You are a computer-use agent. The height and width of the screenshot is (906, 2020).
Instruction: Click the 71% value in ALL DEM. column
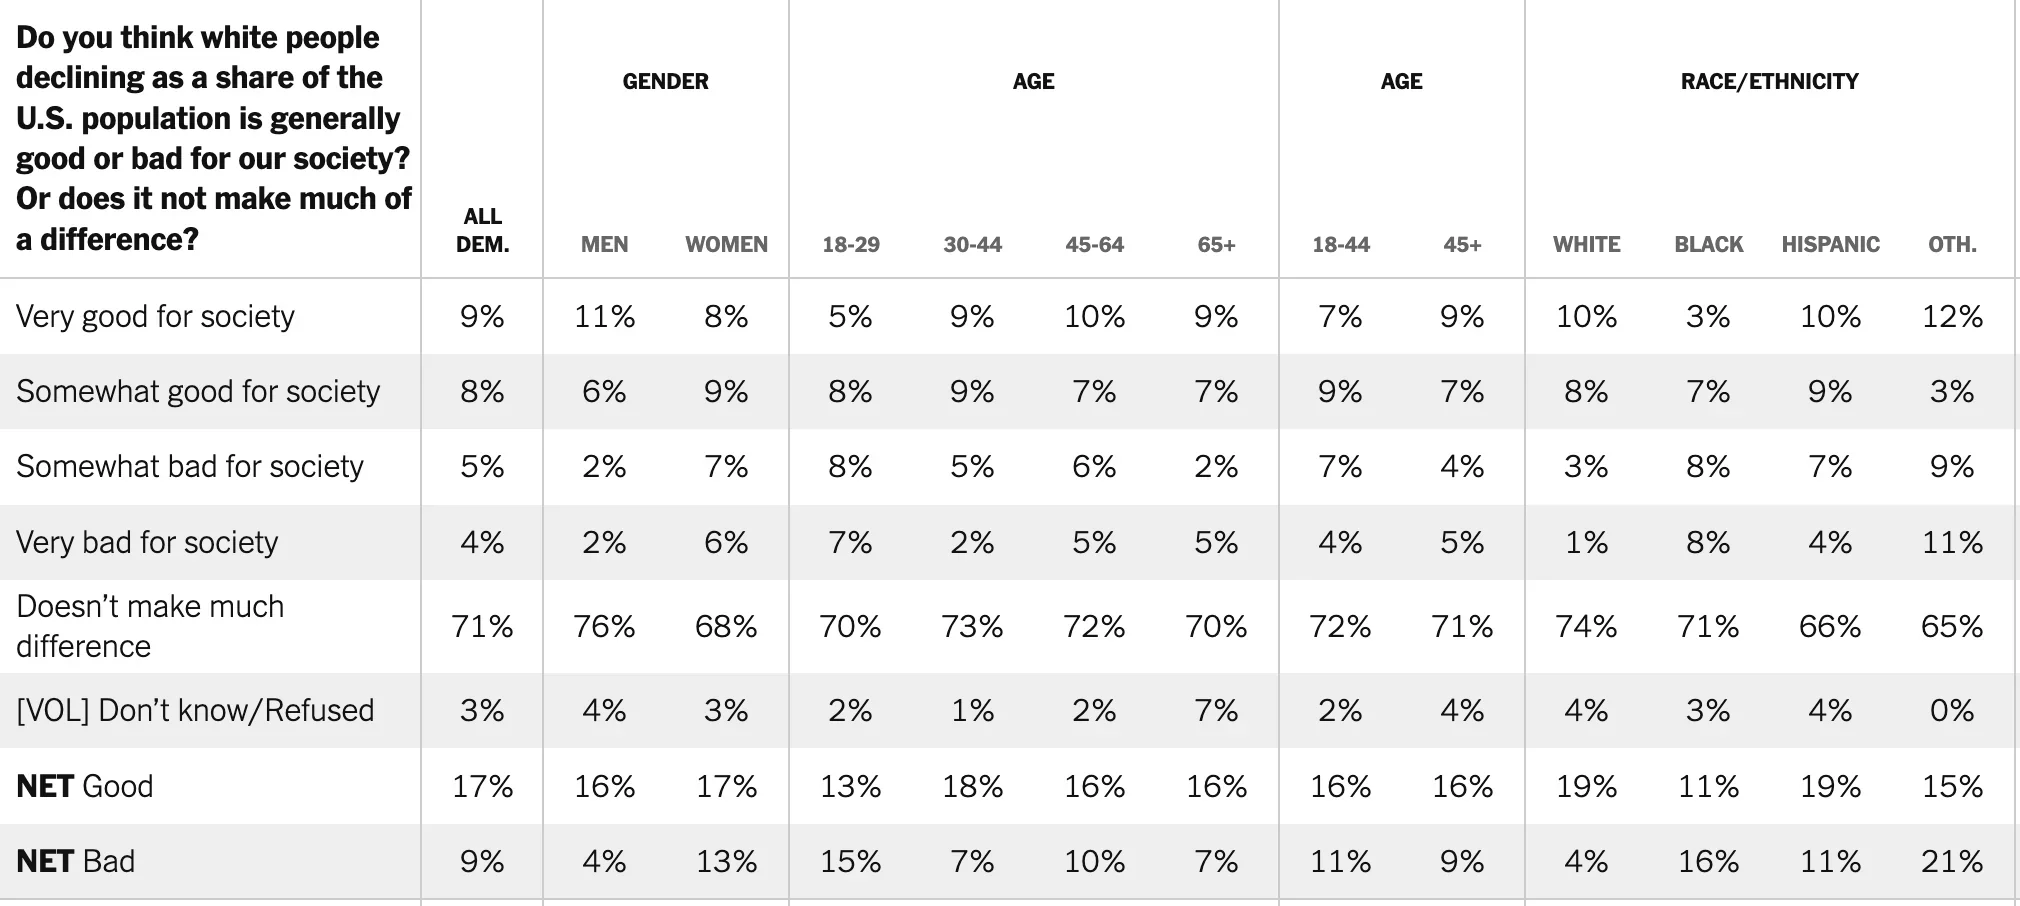pos(482,626)
